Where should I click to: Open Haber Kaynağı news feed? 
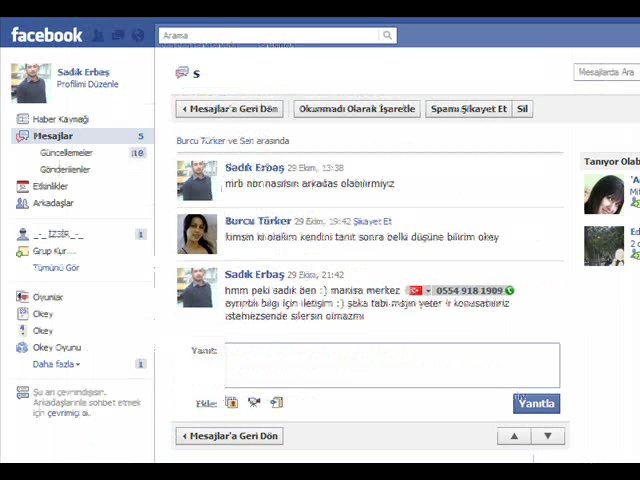[60, 119]
